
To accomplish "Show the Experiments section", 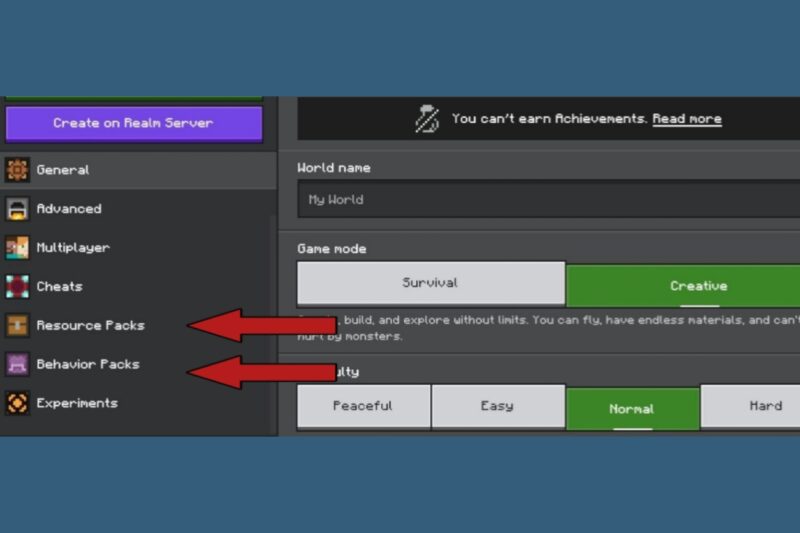I will coord(138,403).
